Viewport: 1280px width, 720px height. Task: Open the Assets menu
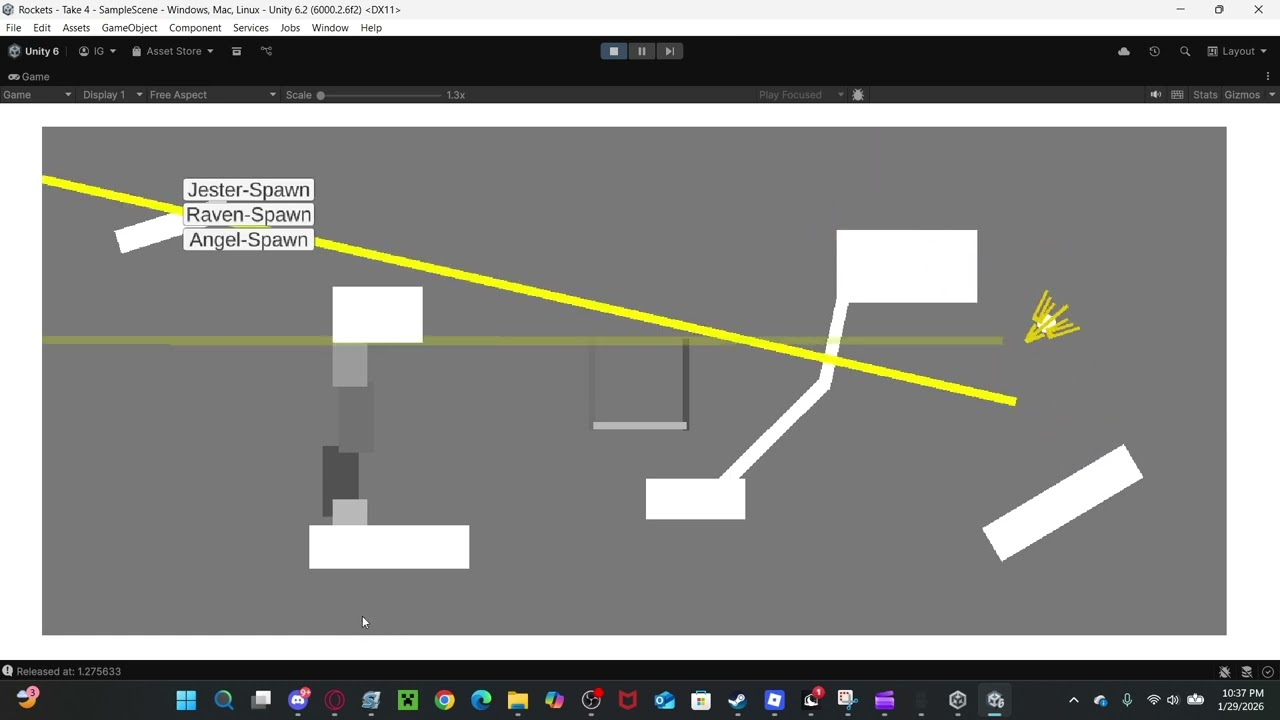(76, 28)
